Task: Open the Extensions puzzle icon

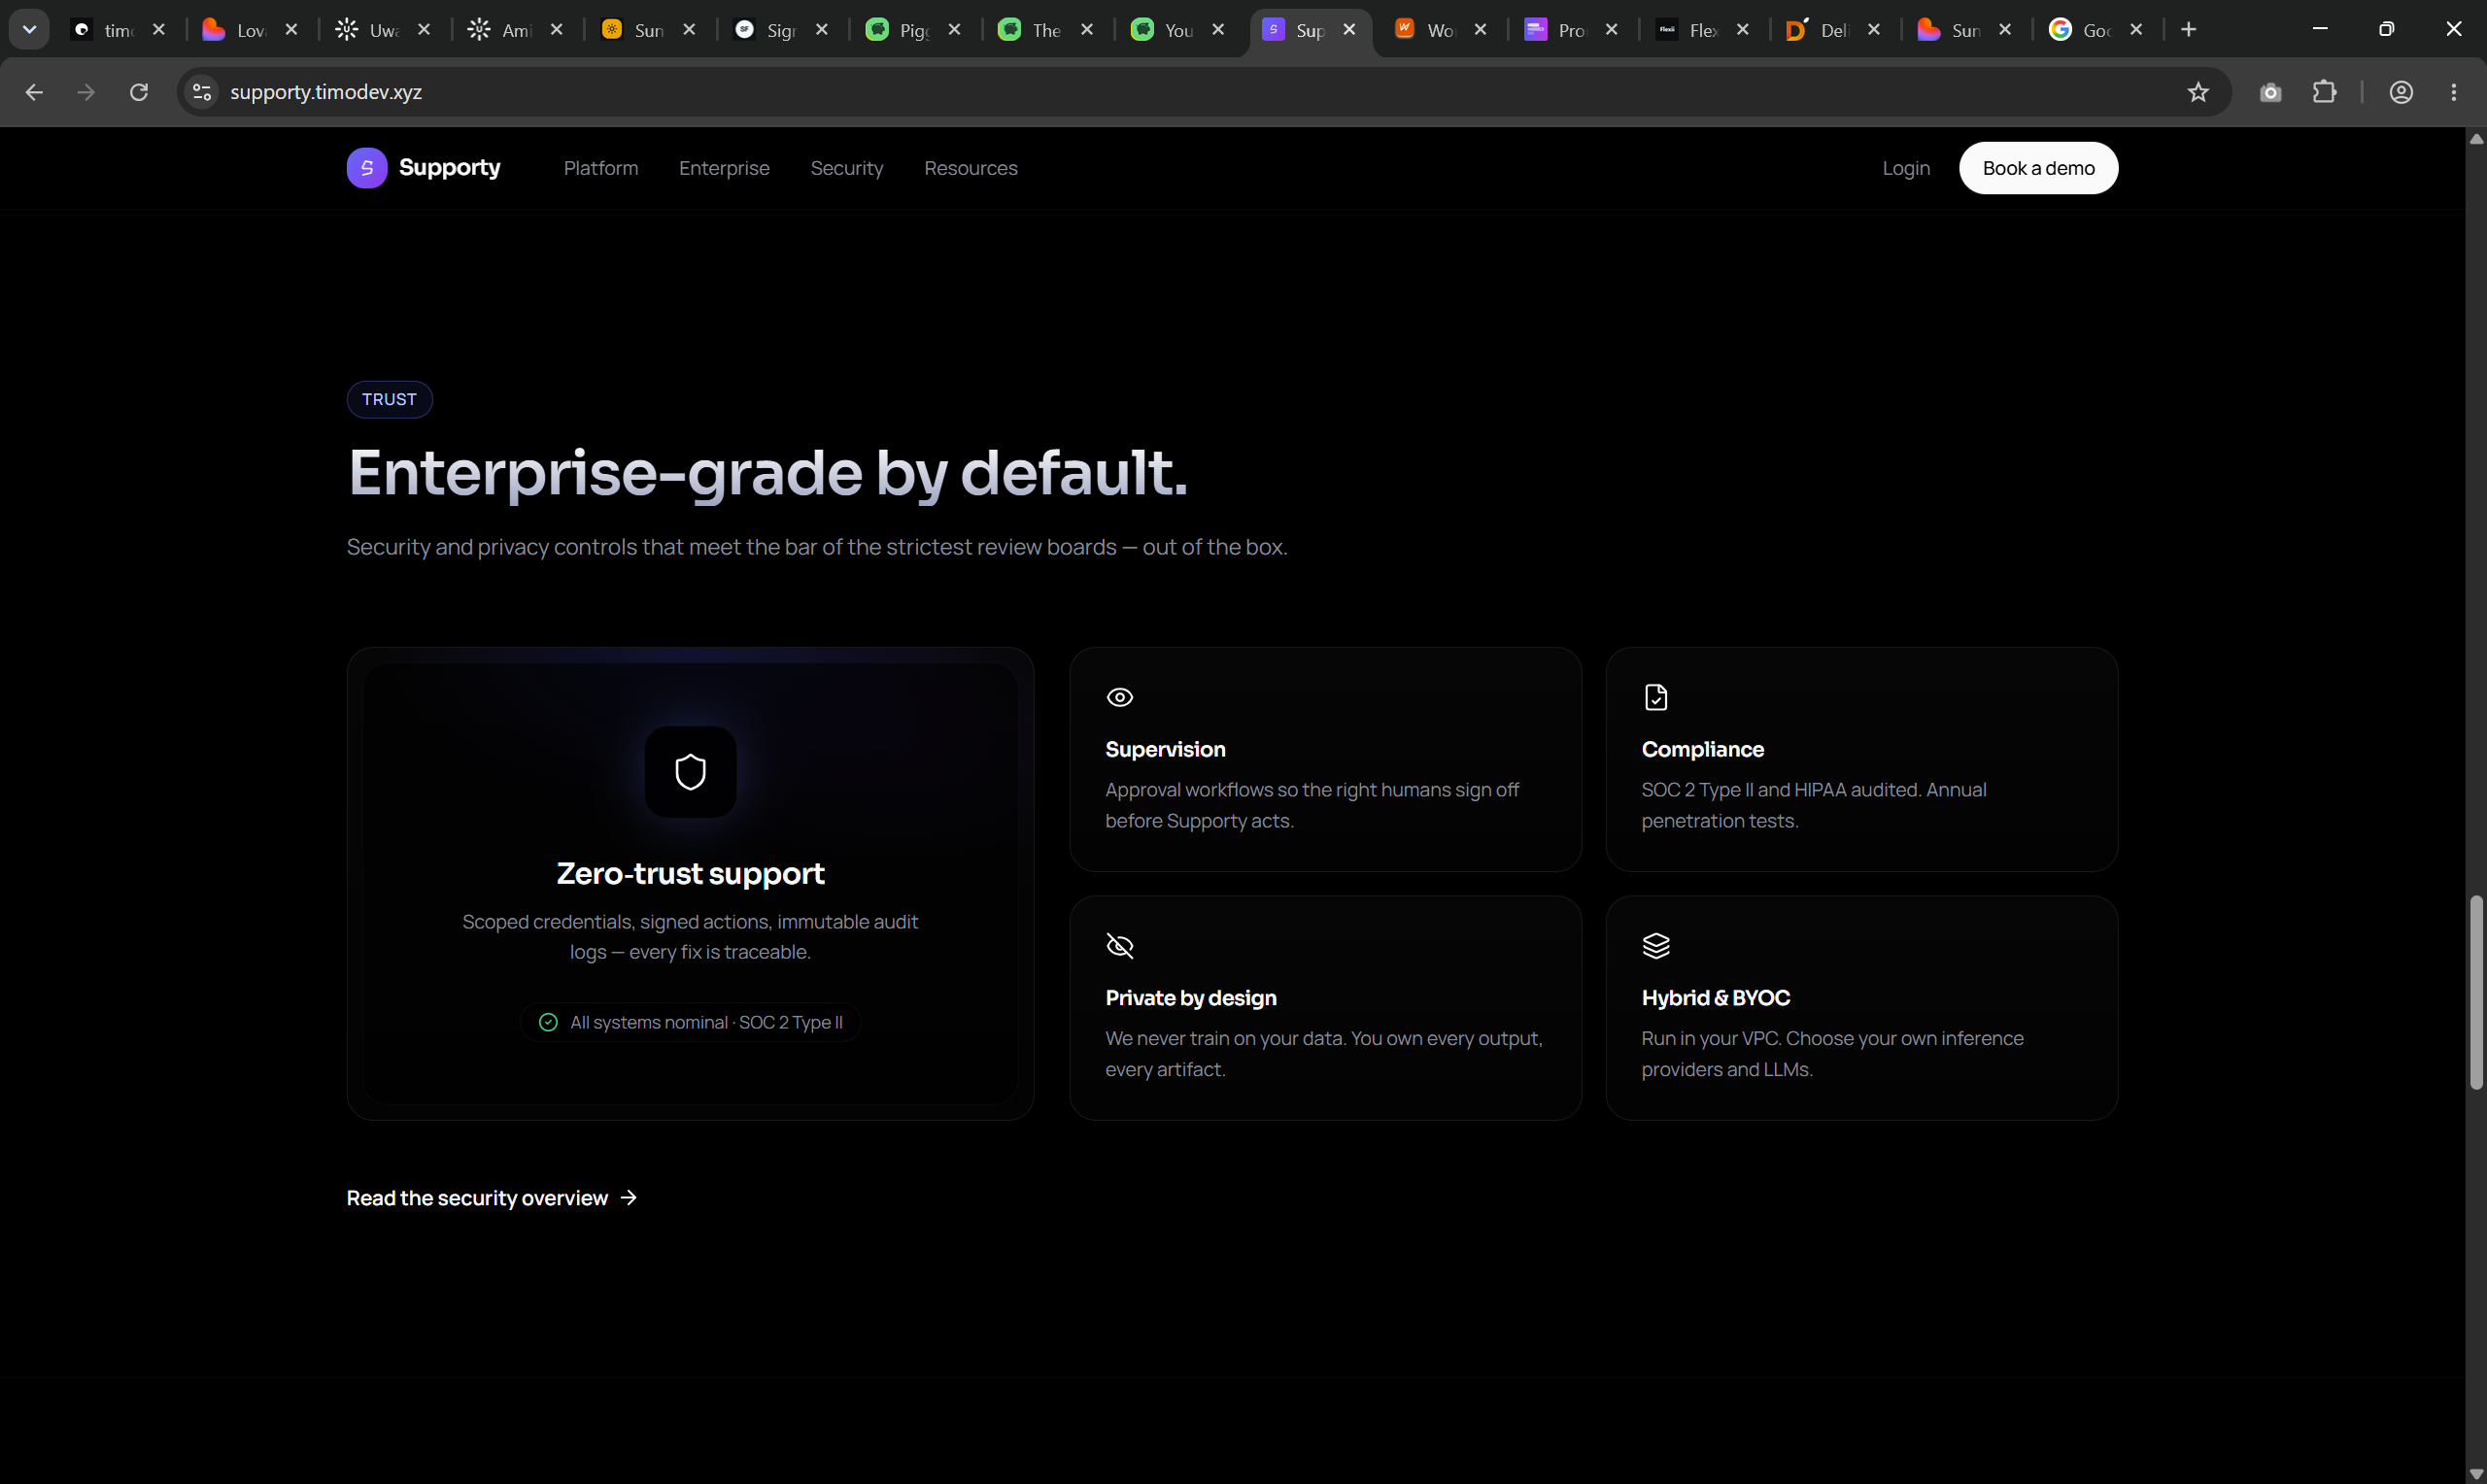Action: 2324,92
